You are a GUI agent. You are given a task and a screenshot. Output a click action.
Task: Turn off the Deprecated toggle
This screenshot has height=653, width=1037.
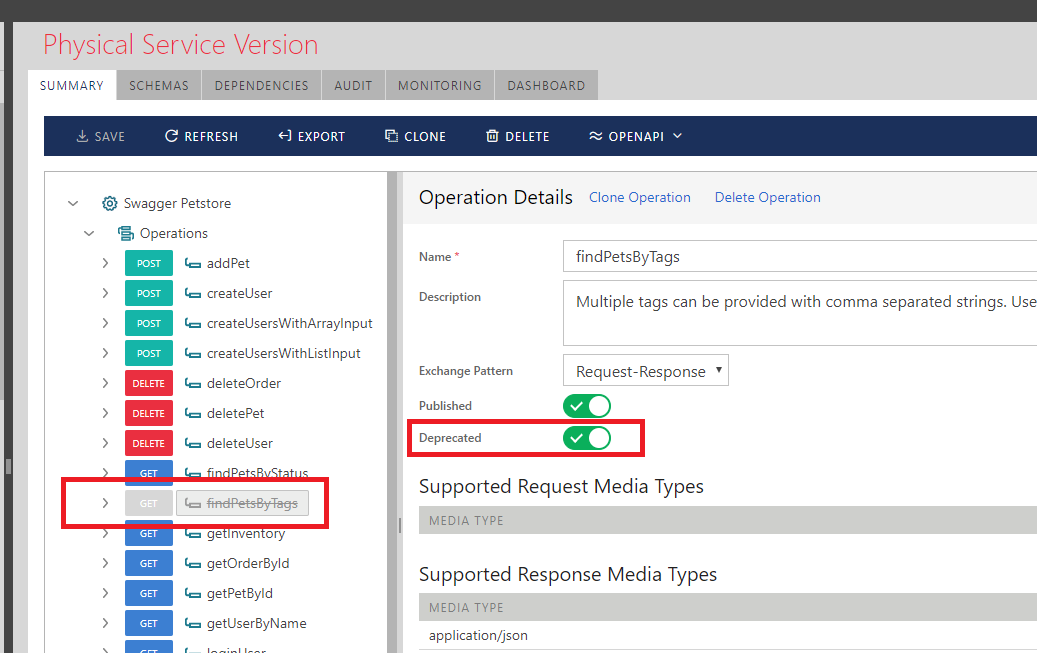pos(587,438)
